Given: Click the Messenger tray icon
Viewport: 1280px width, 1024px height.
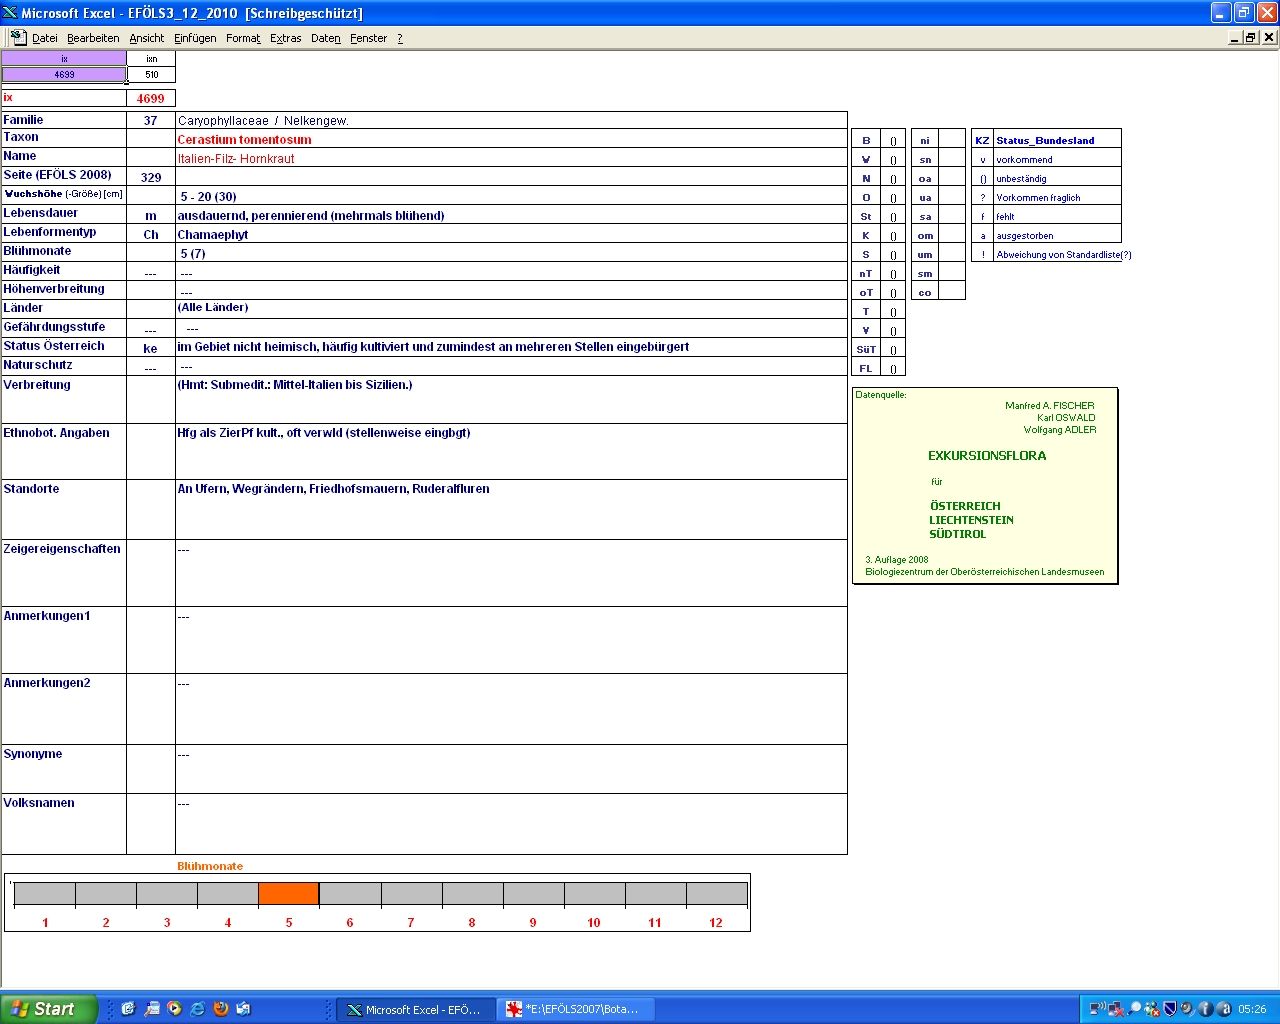Looking at the screenshot, I should [x=1152, y=1009].
